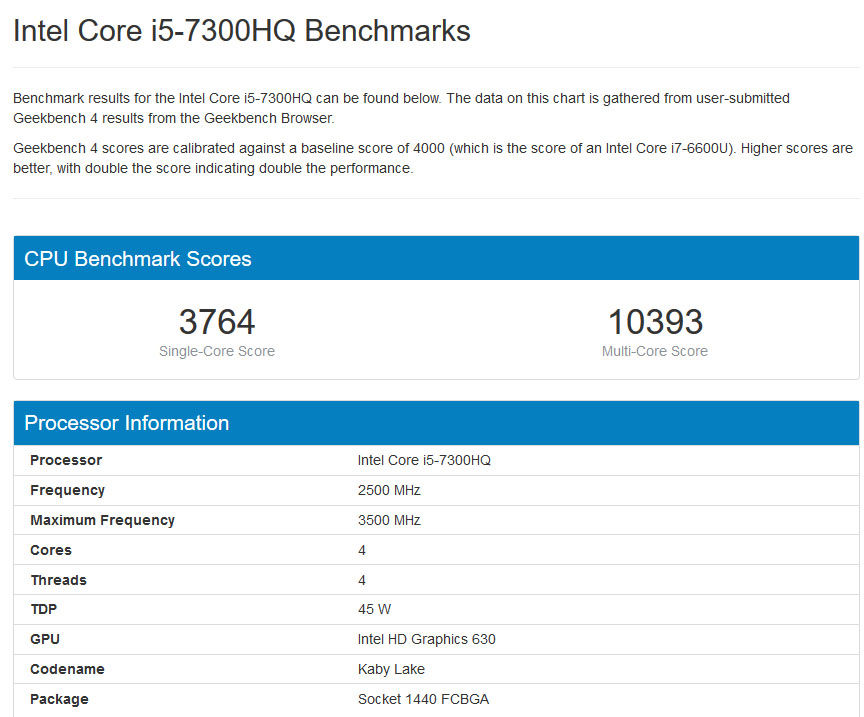
Task: Click the Maximum Frequency row label
Action: pos(102,520)
